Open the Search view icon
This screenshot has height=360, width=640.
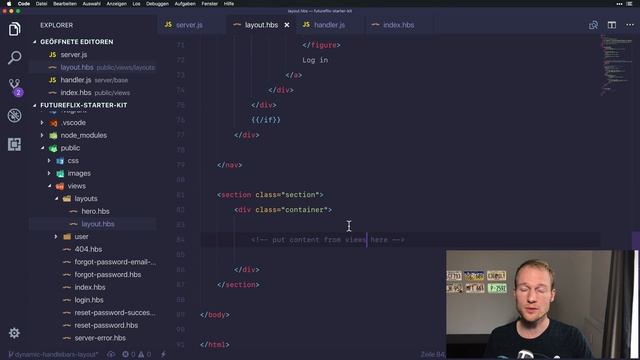[x=14, y=58]
